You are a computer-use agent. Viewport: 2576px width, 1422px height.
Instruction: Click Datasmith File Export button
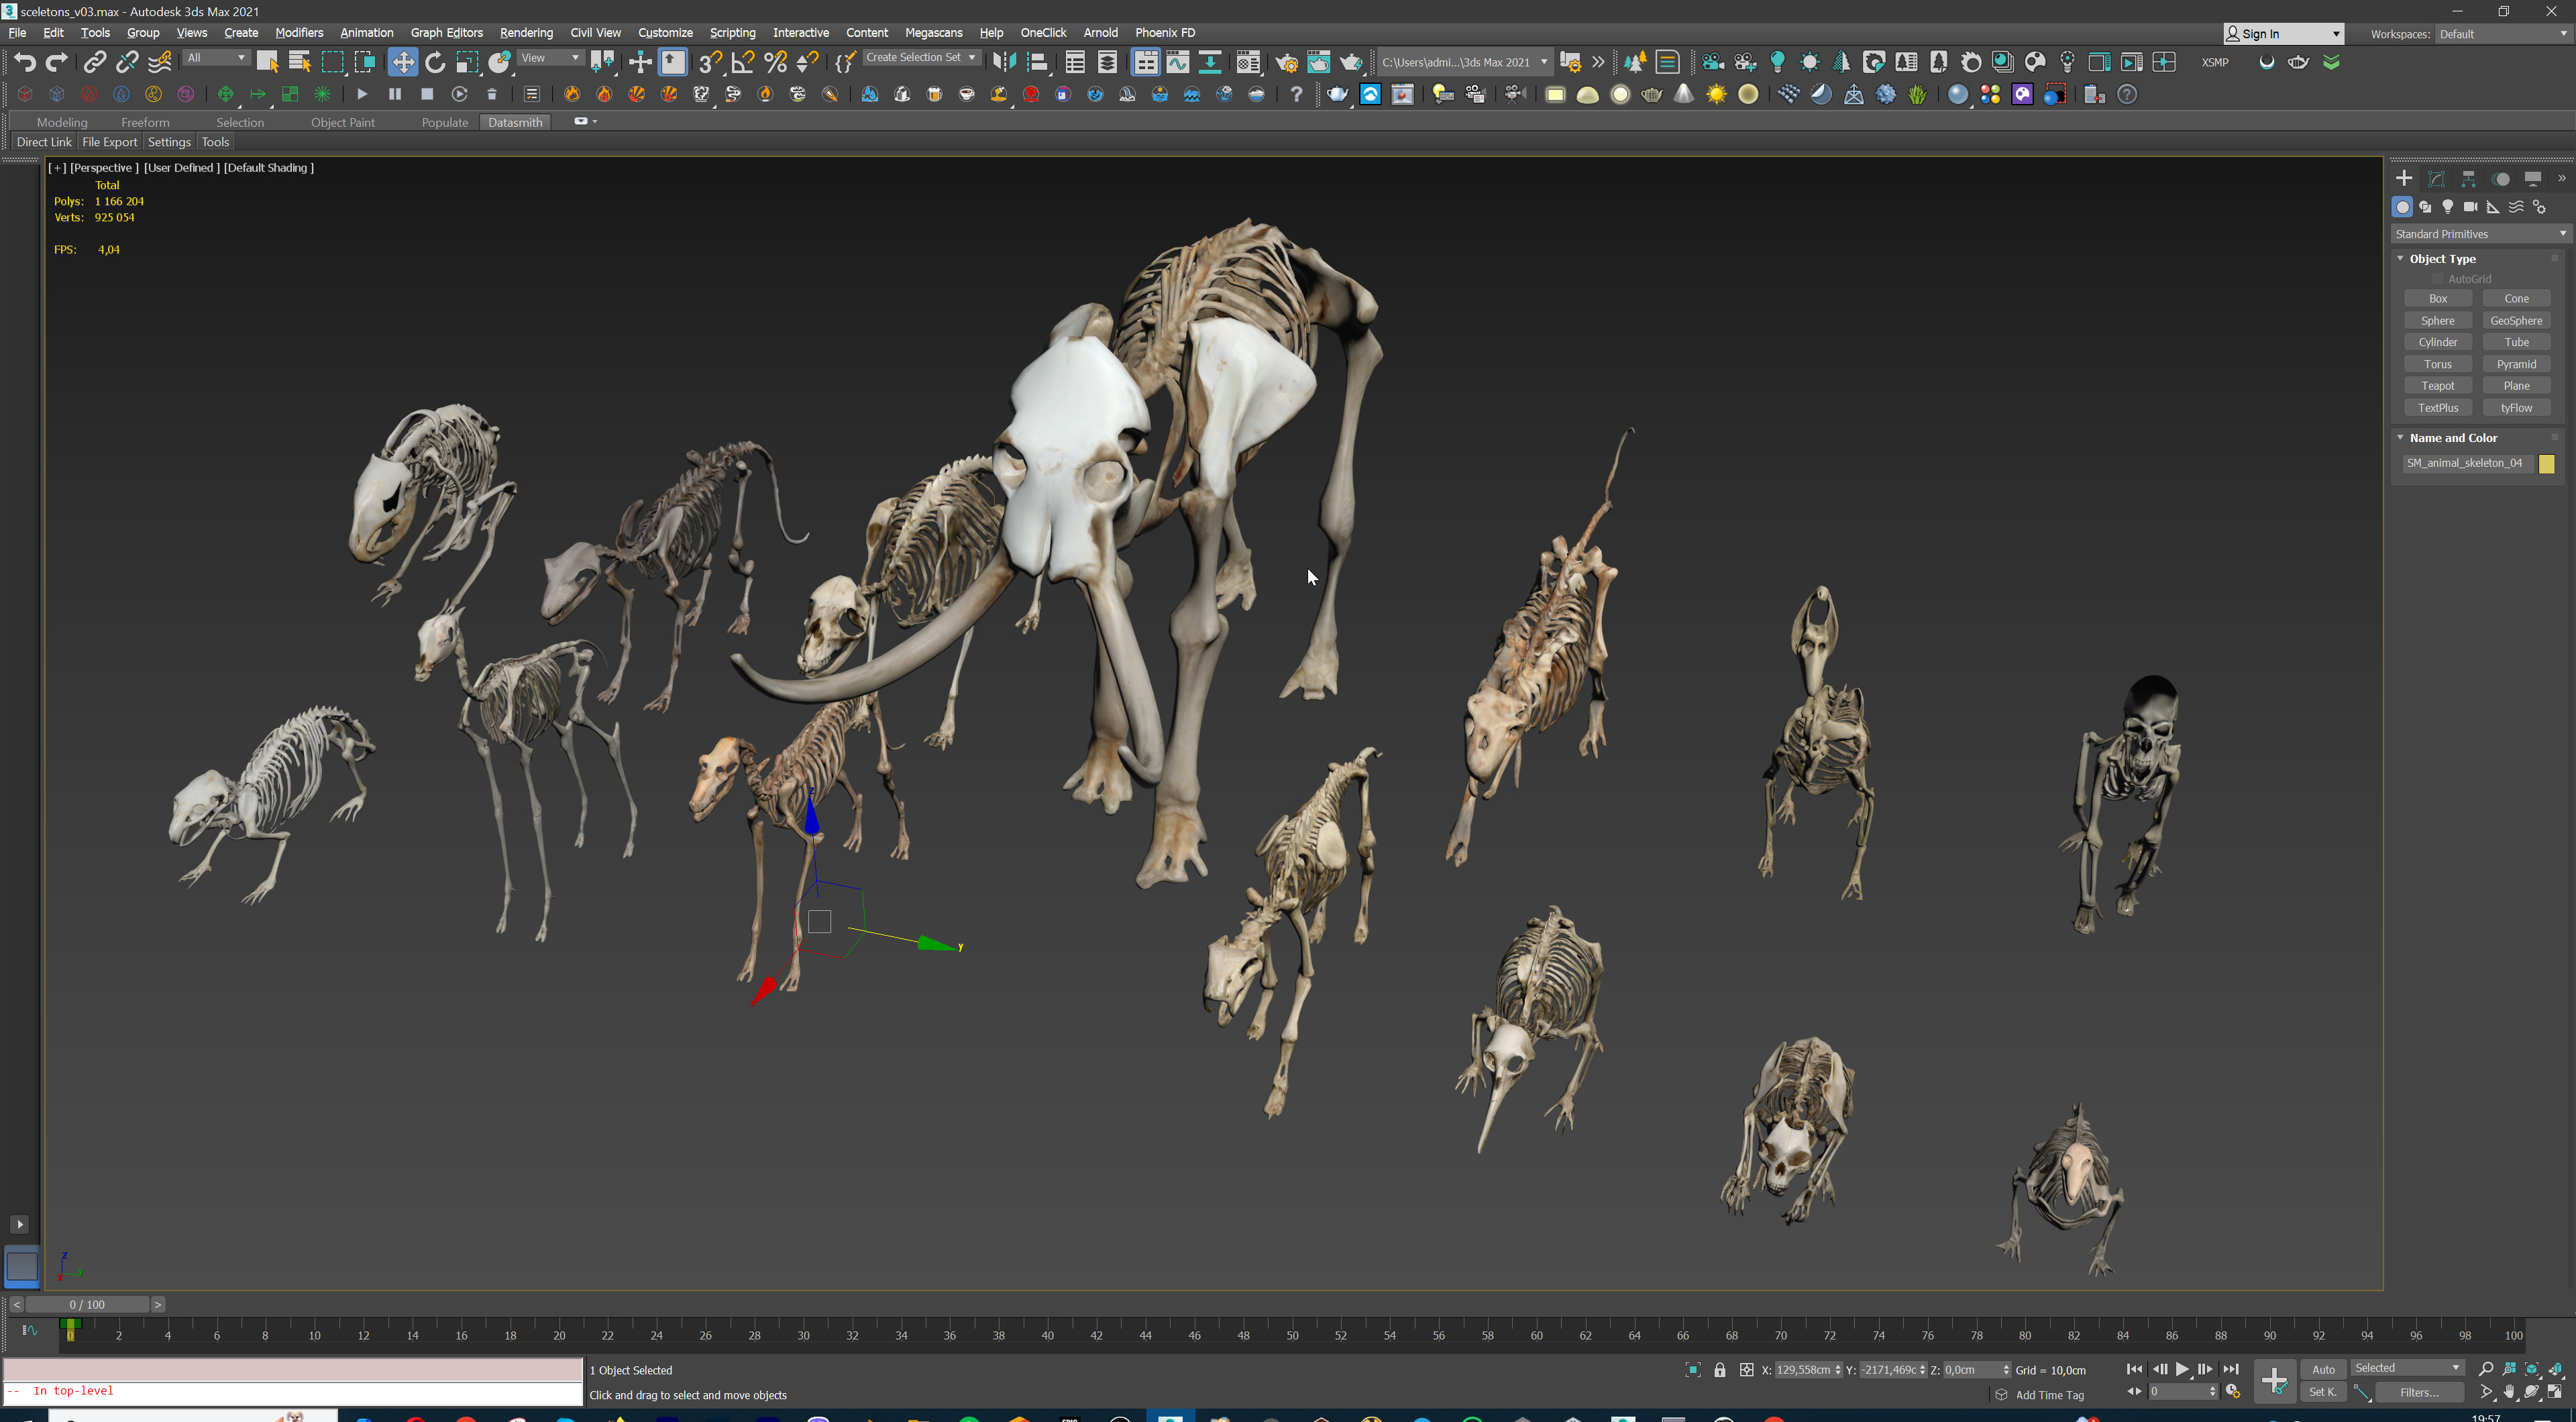(109, 142)
